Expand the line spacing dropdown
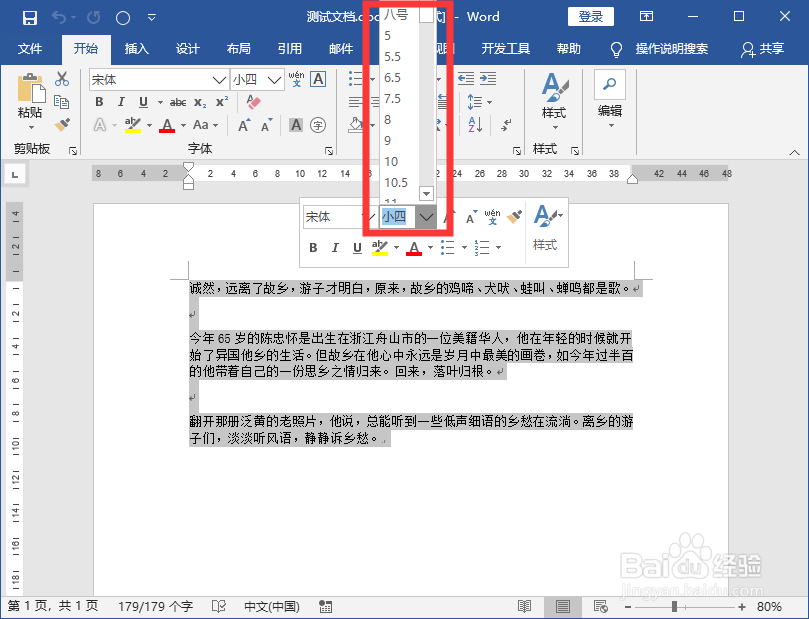 tap(489, 101)
